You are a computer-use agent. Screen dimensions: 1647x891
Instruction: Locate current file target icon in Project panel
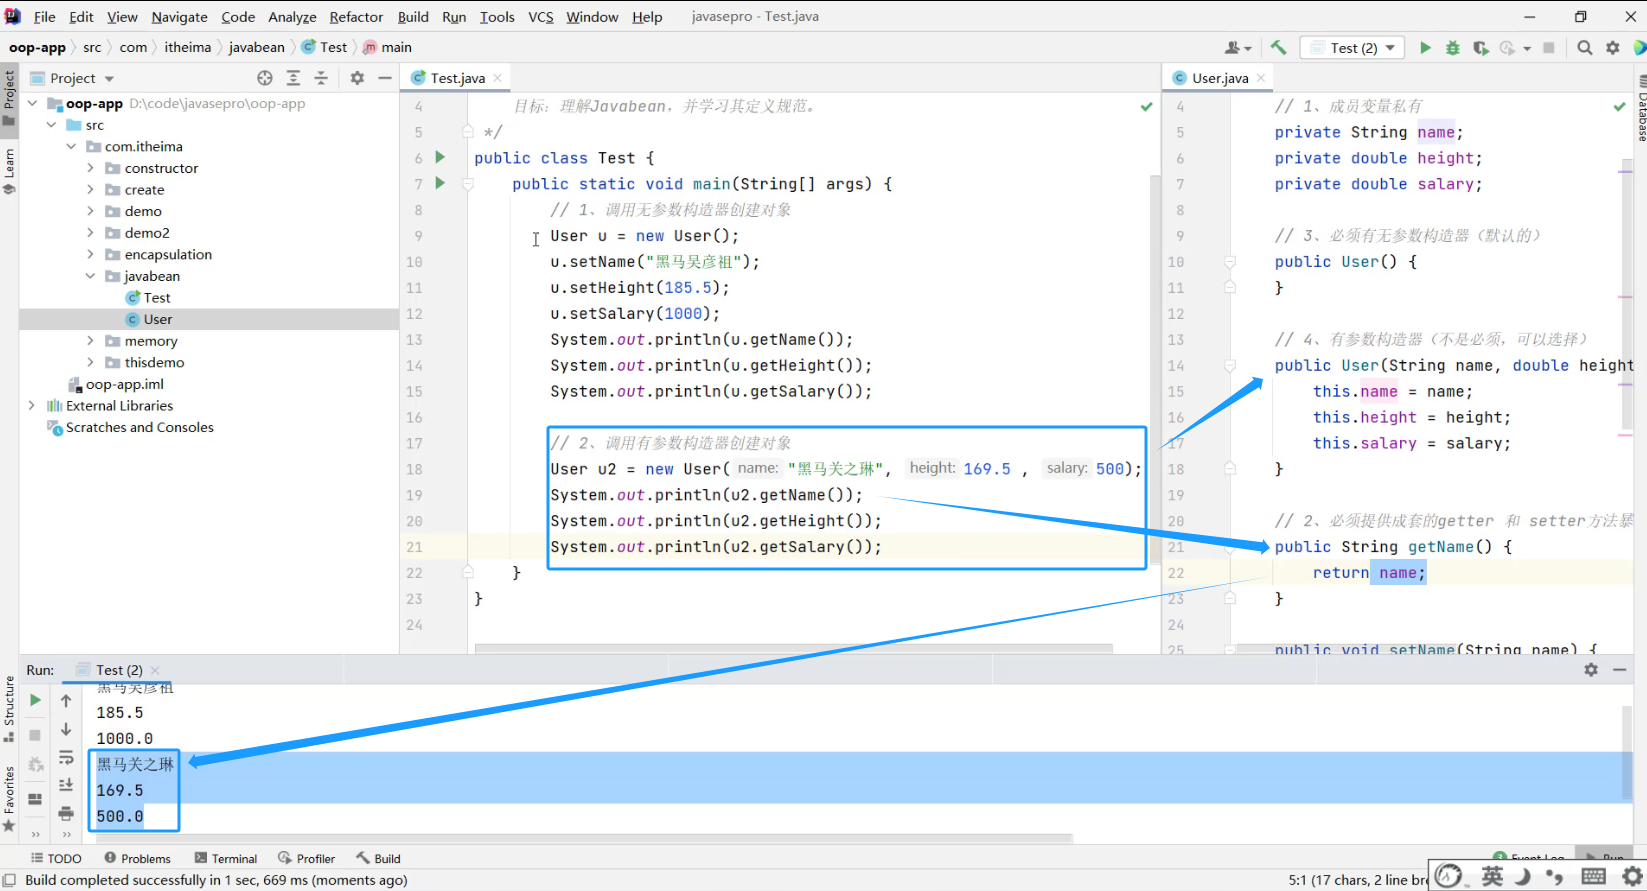point(264,78)
